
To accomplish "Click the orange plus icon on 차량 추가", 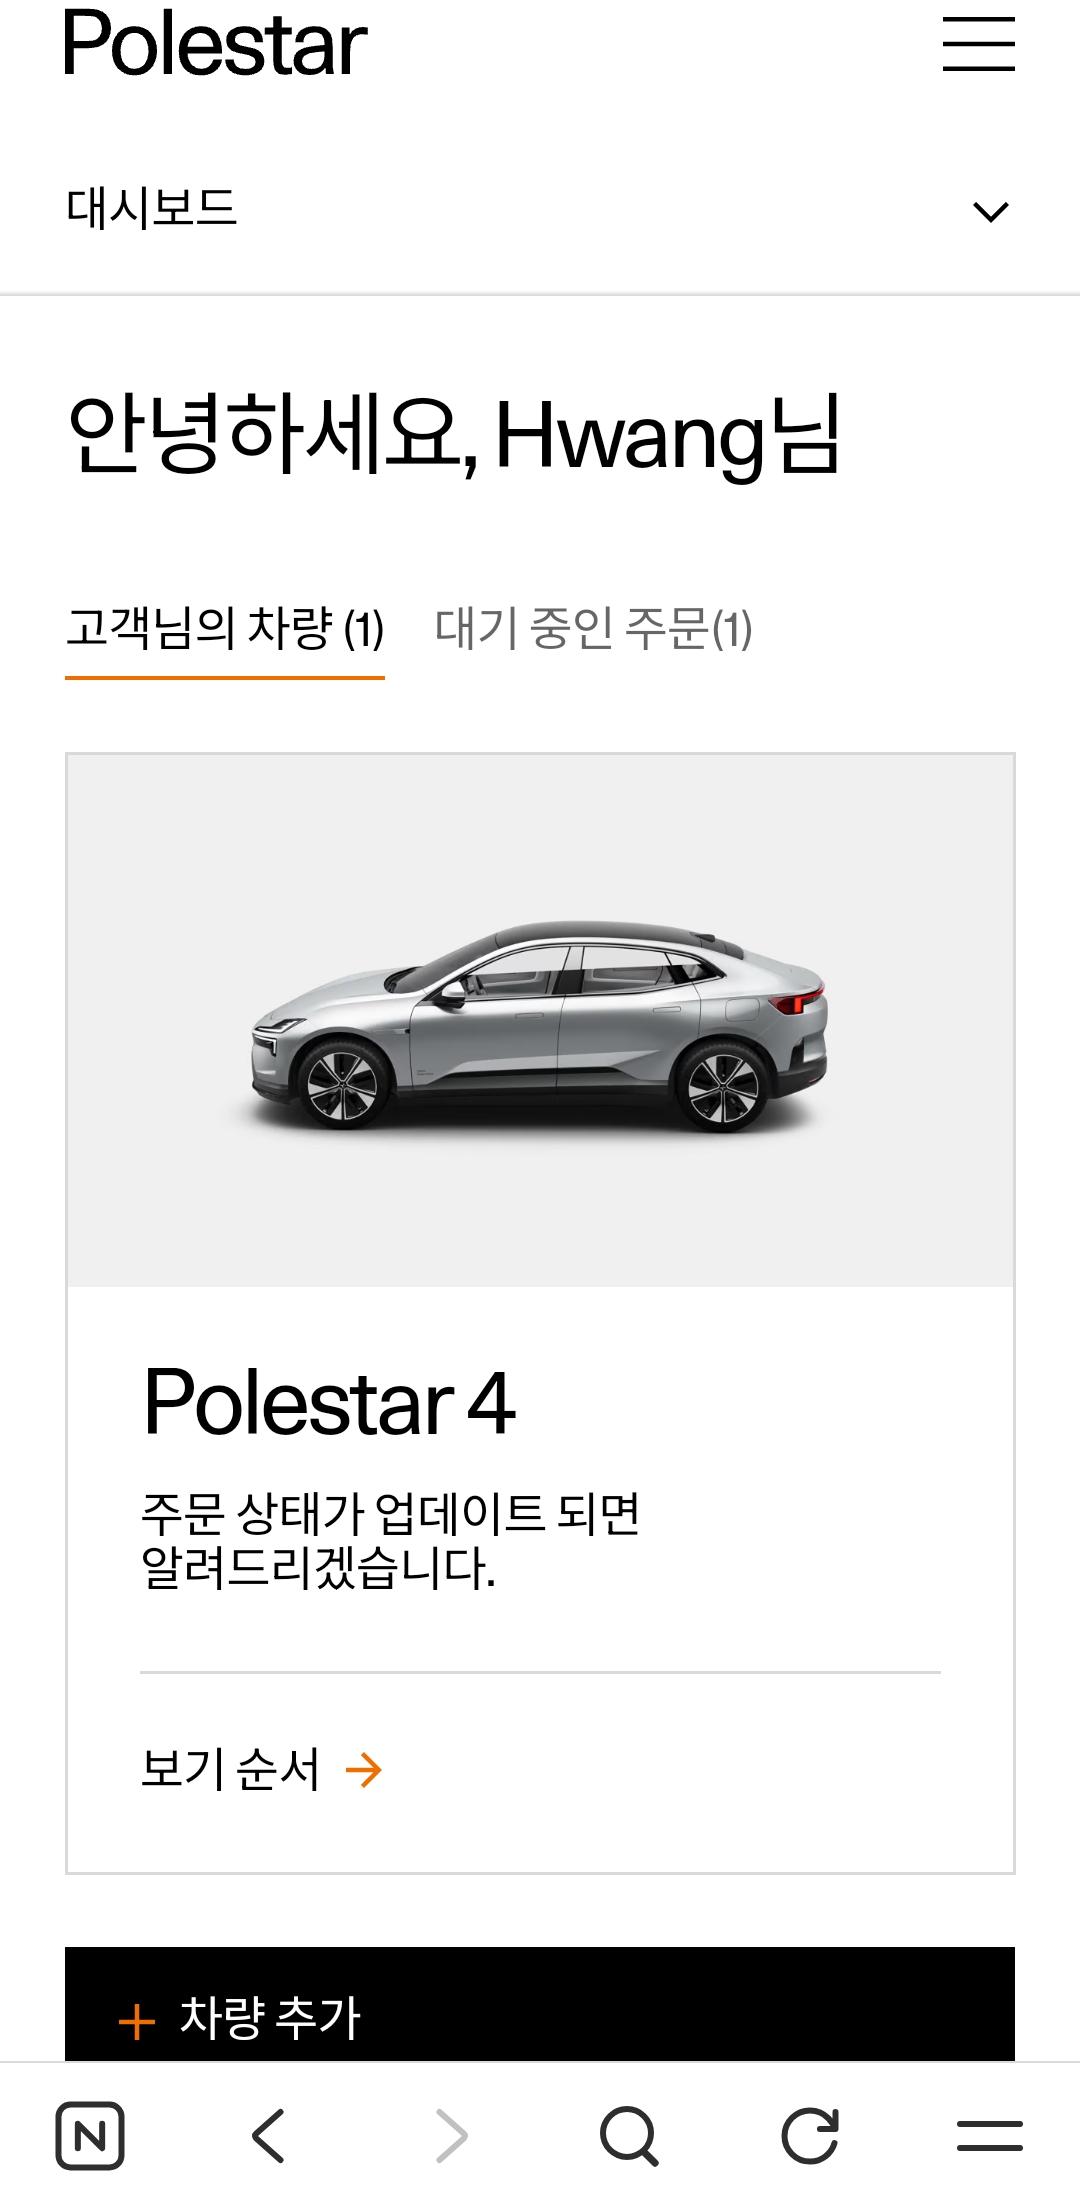I will 137,2022.
